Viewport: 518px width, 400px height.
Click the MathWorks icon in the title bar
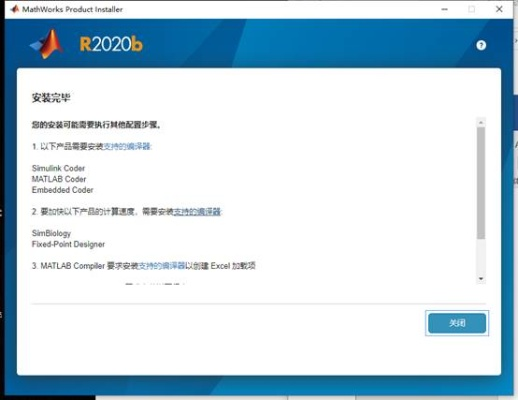(x=15, y=9)
